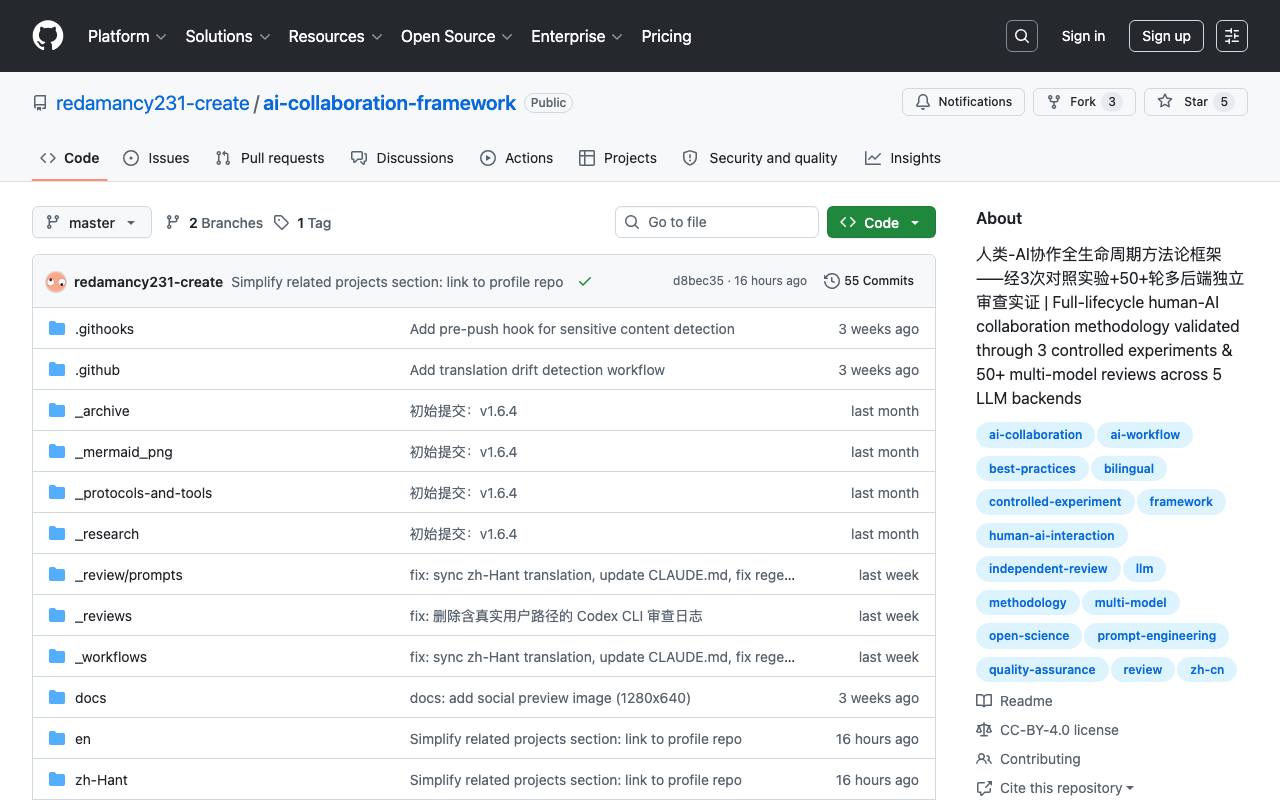The height and width of the screenshot is (800, 1280).
Task: Open the Readme link in About
Action: (1014, 701)
